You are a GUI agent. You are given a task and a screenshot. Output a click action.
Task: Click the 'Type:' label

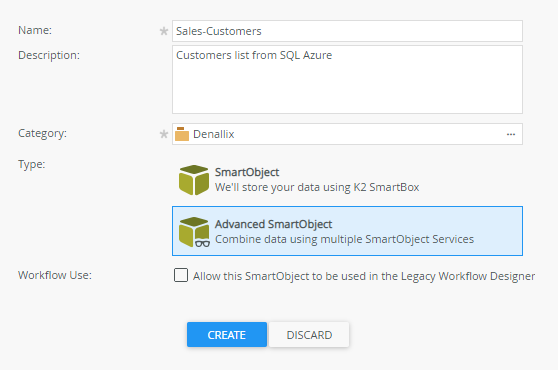(x=32, y=164)
